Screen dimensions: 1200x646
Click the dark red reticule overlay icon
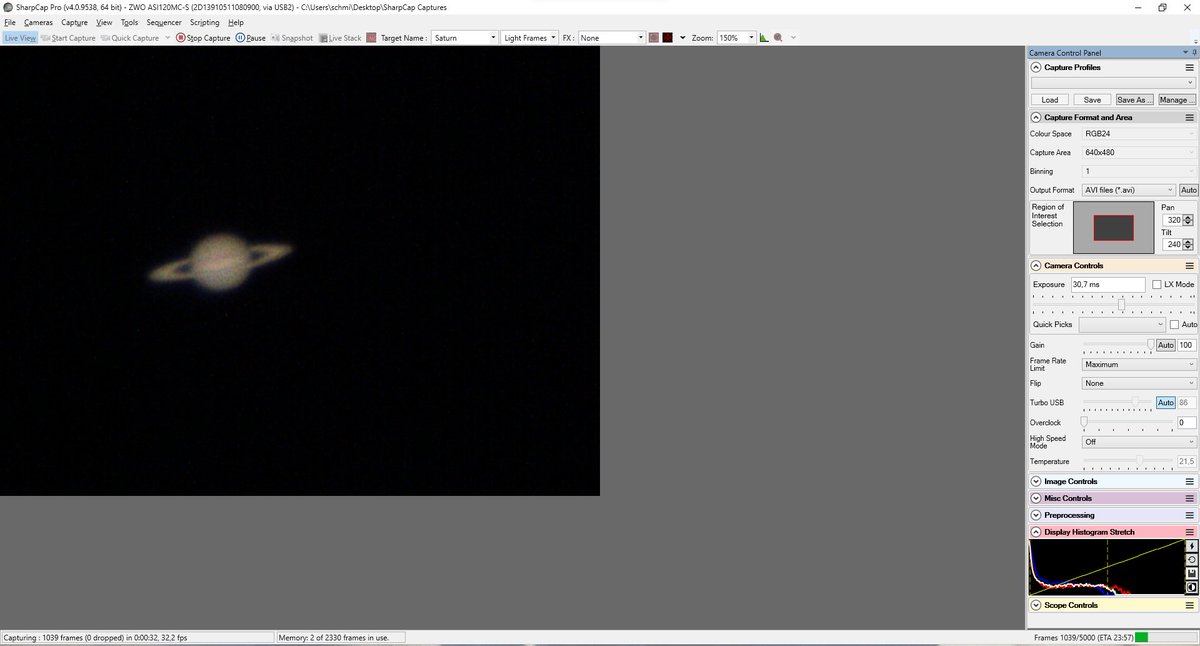tap(667, 38)
